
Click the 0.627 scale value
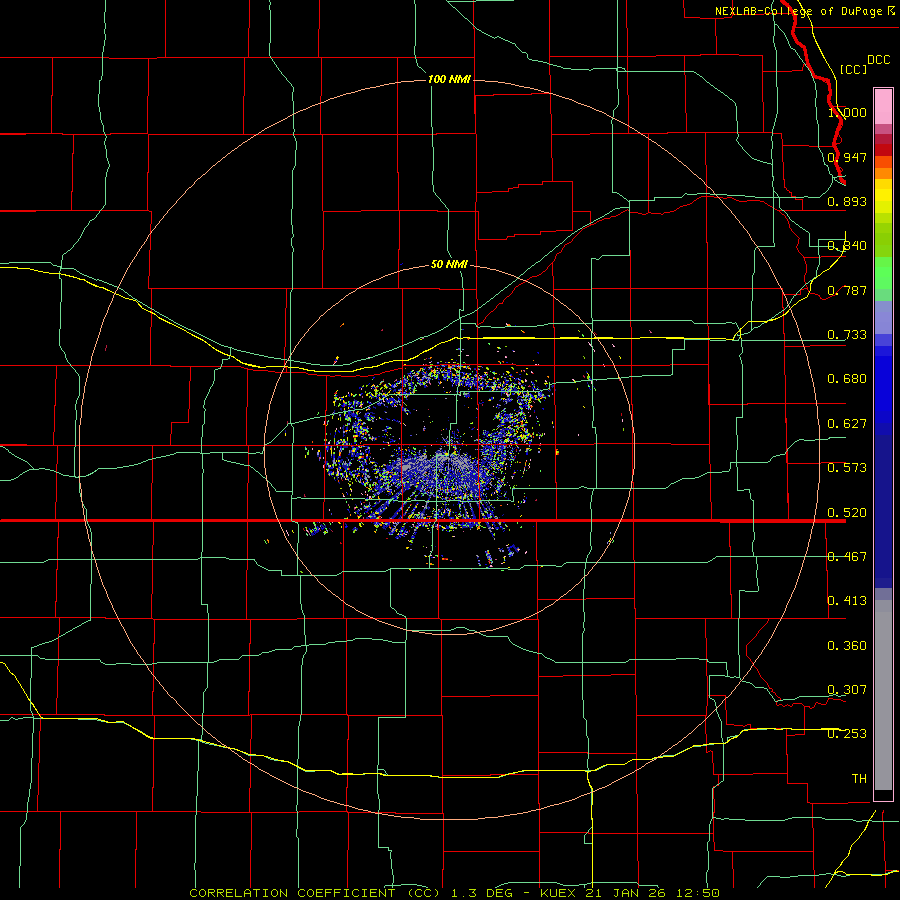coord(847,424)
